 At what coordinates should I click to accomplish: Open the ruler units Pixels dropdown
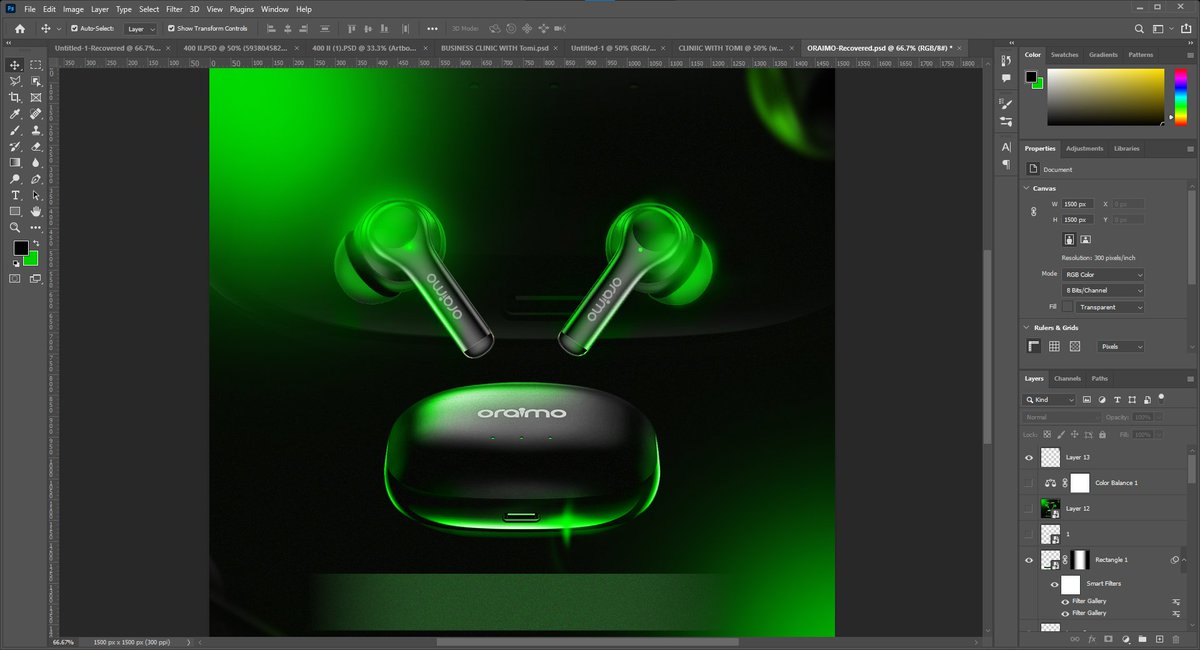1121,346
